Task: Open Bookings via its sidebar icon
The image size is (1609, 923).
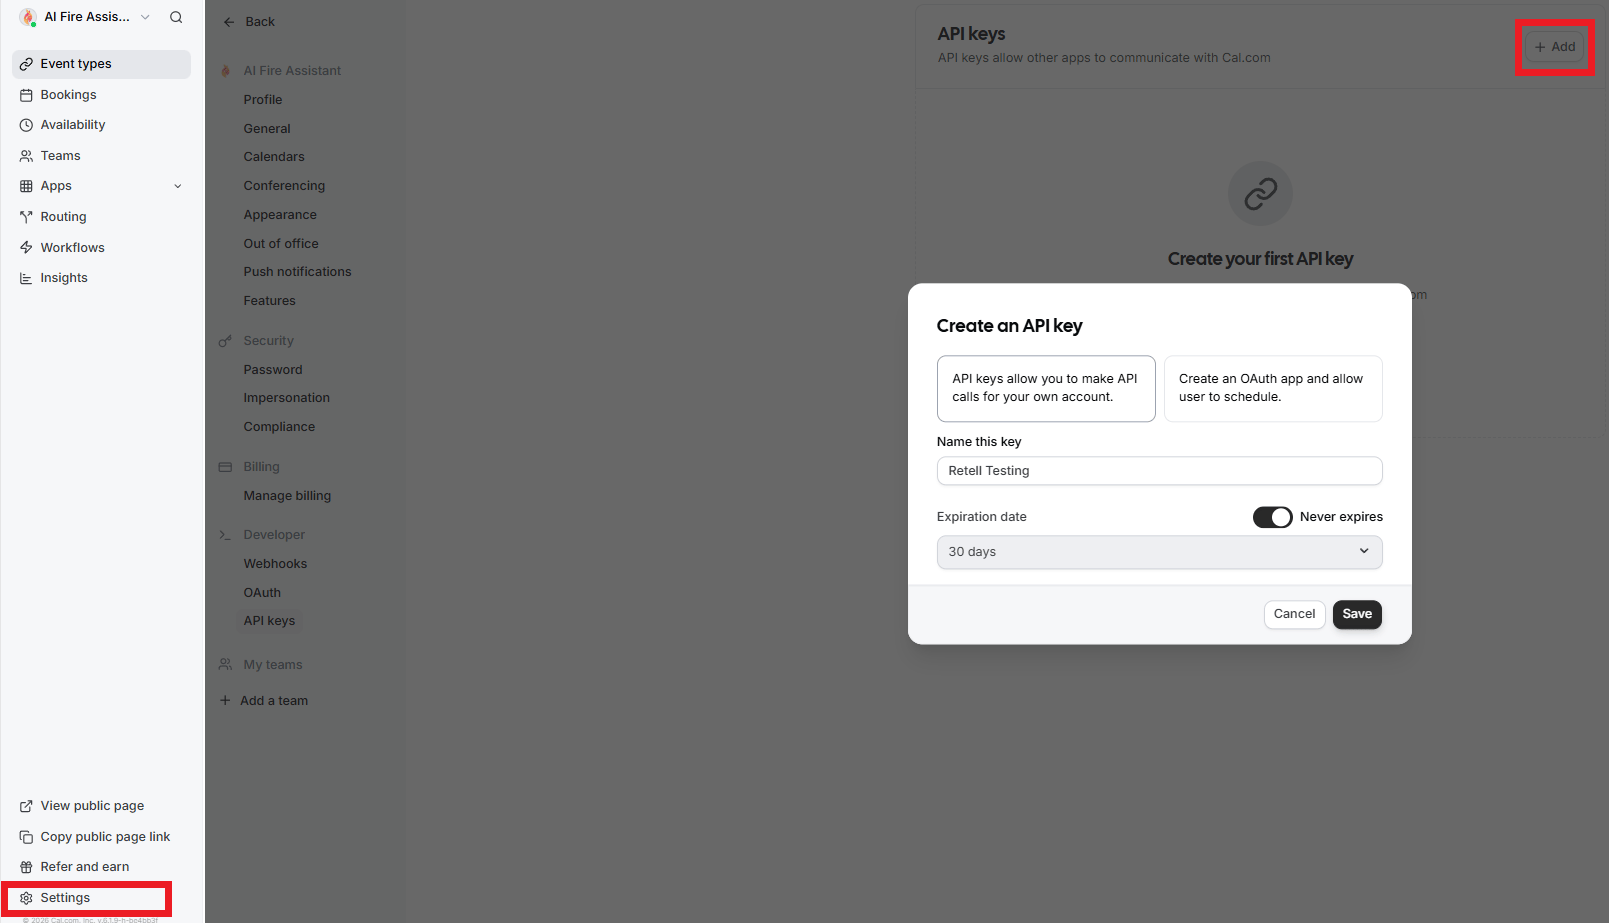Action: [25, 94]
